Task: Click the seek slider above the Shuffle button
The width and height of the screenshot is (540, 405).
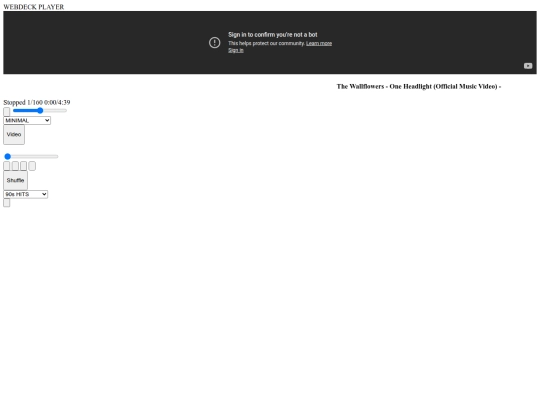Action: tap(31, 157)
